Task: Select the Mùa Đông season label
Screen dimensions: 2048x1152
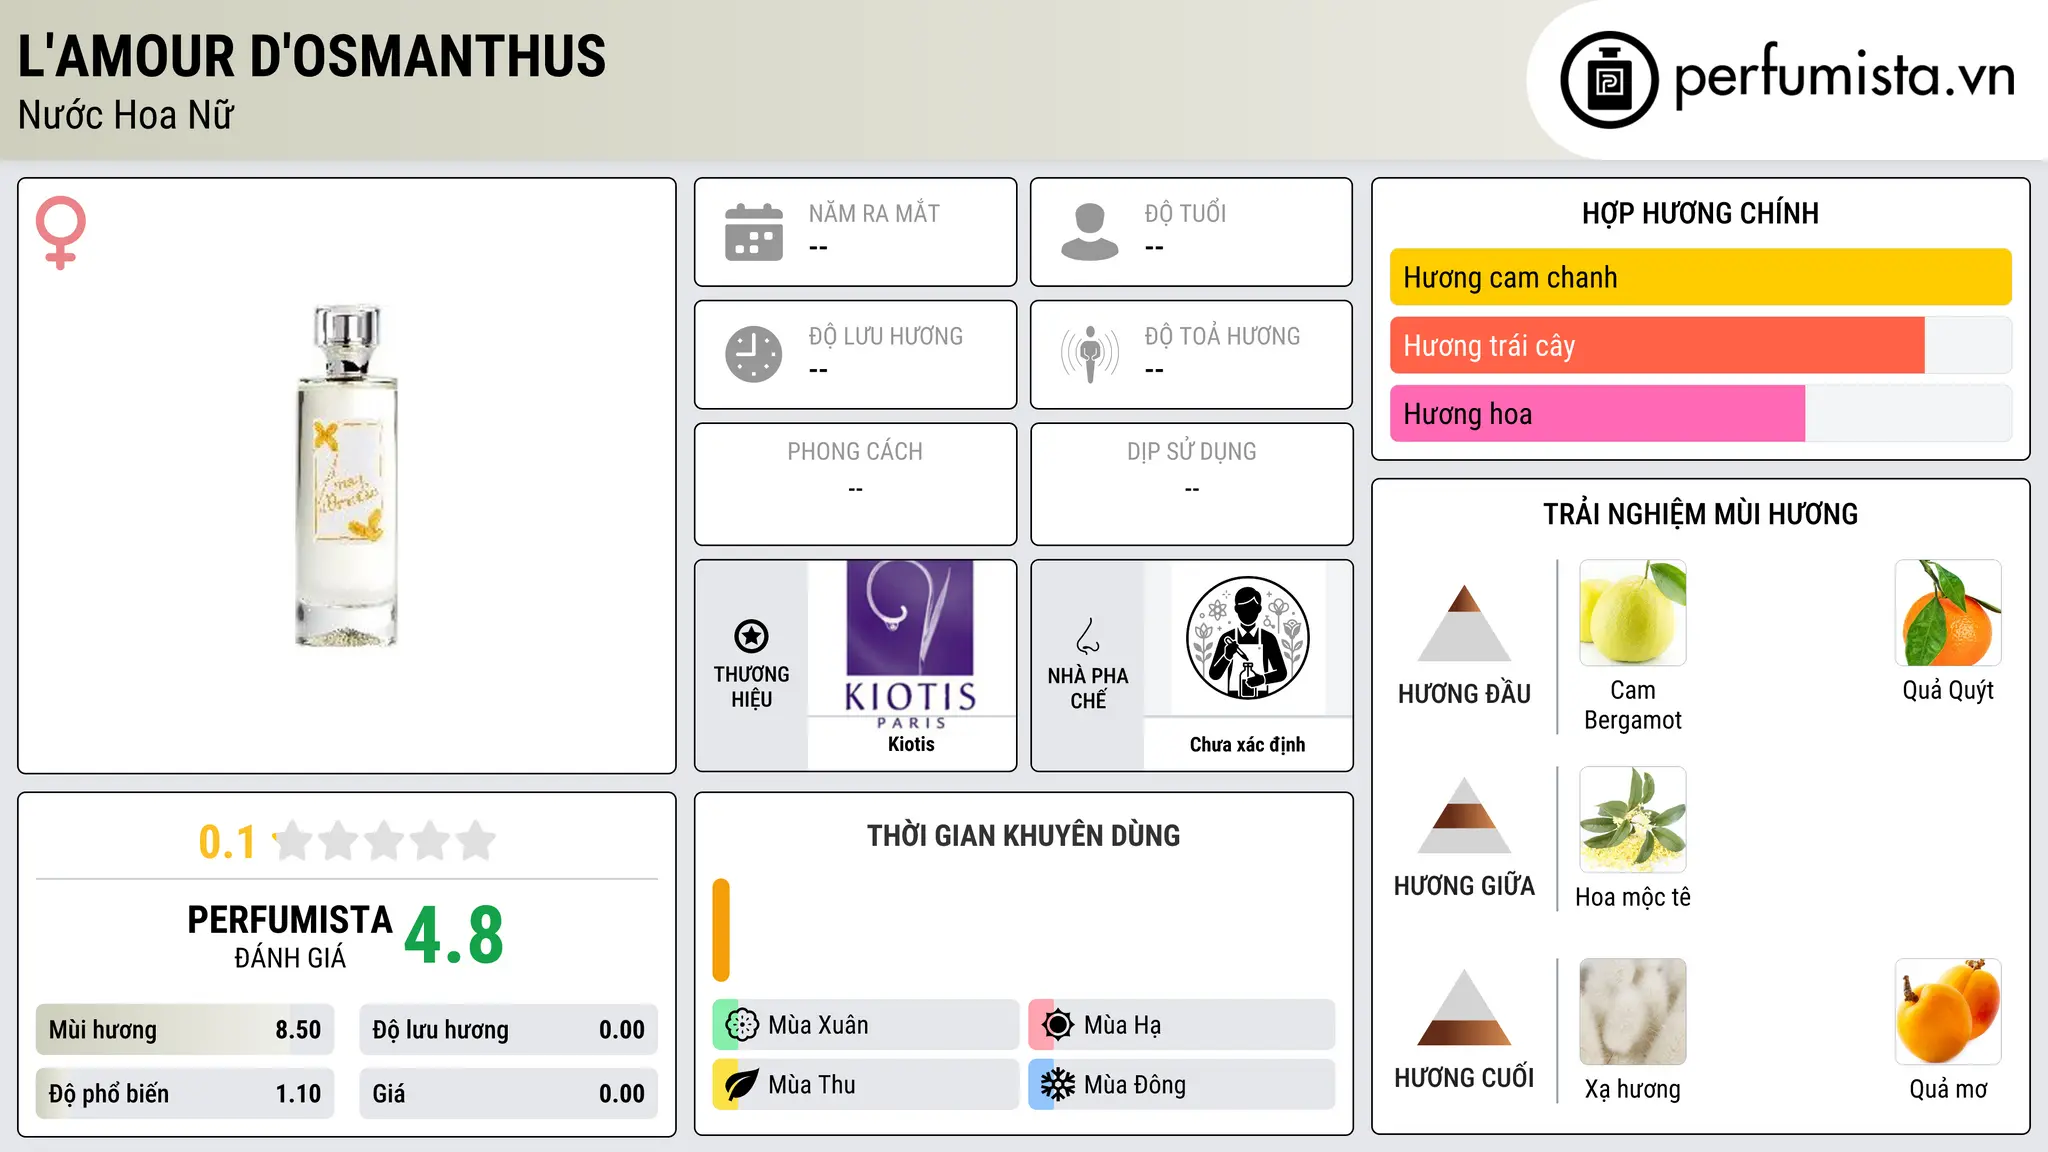Action: coord(1135,1085)
